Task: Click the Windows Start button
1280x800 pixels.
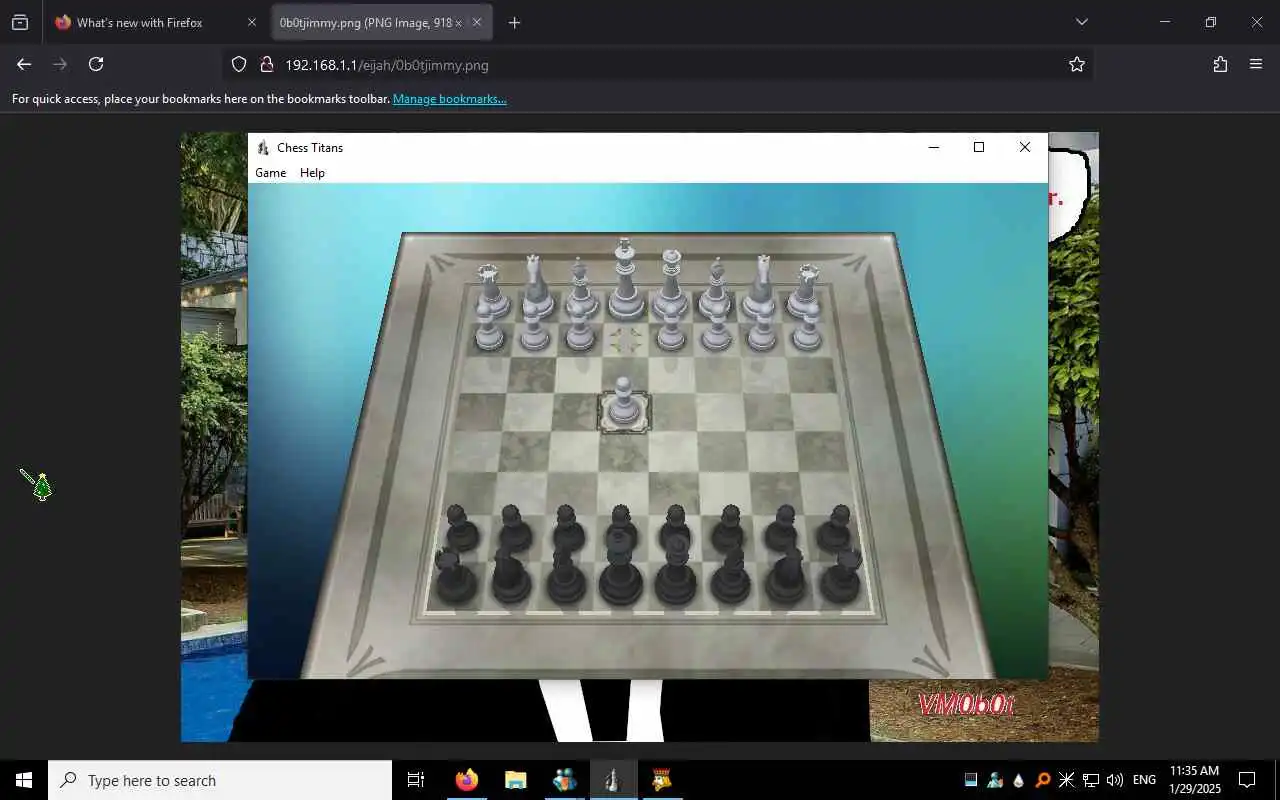Action: 24,780
